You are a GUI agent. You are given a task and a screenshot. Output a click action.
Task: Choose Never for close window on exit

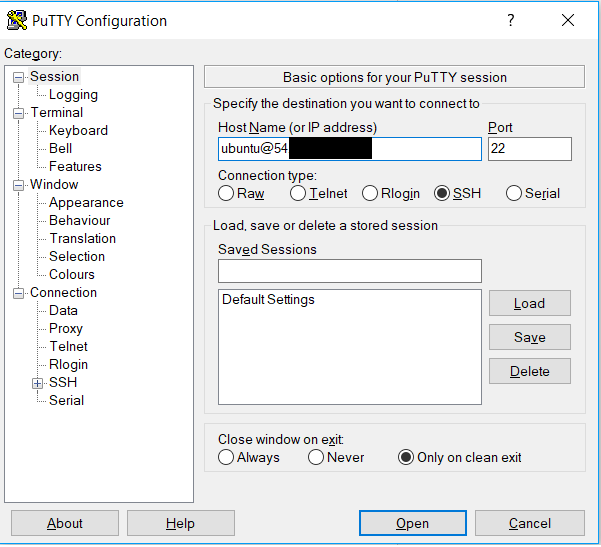(x=316, y=457)
